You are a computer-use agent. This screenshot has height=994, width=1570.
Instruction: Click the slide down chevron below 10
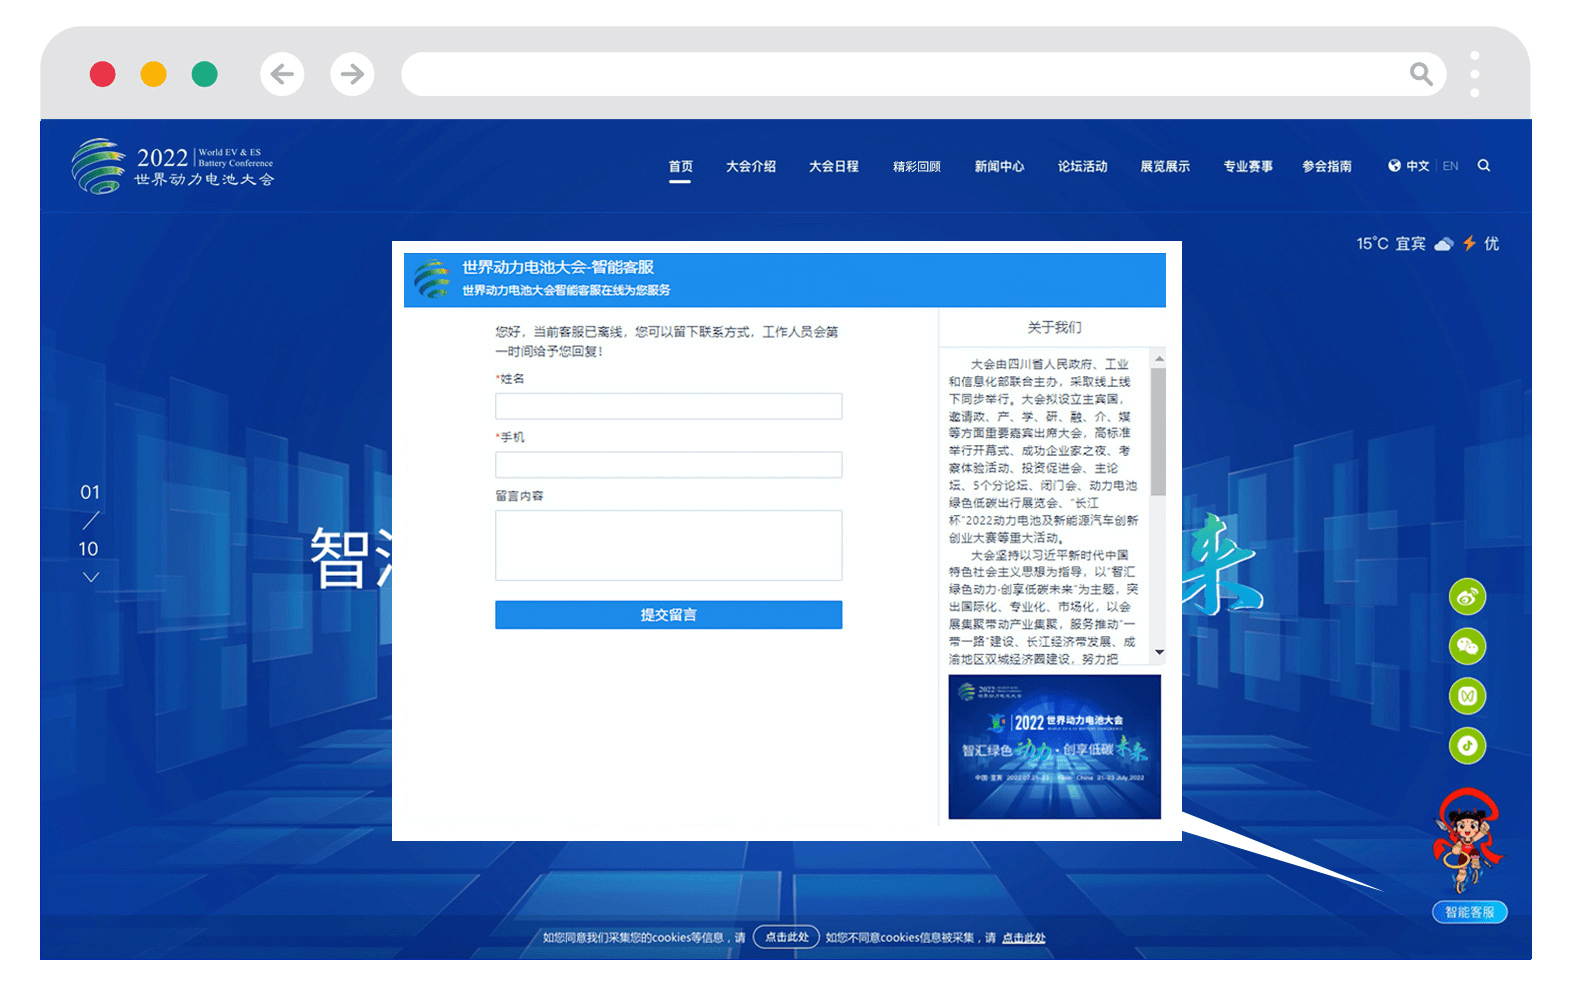91,577
